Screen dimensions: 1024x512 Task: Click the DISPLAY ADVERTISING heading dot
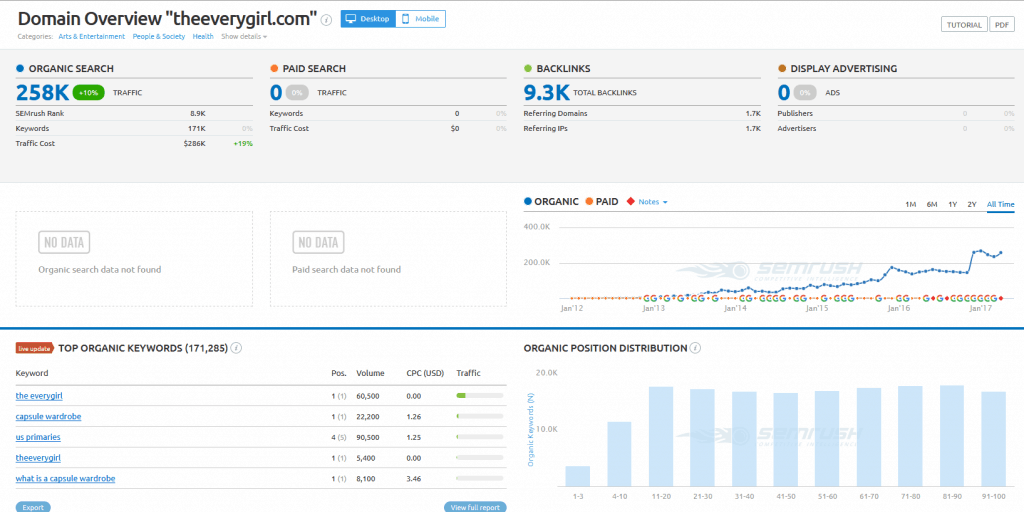point(782,69)
